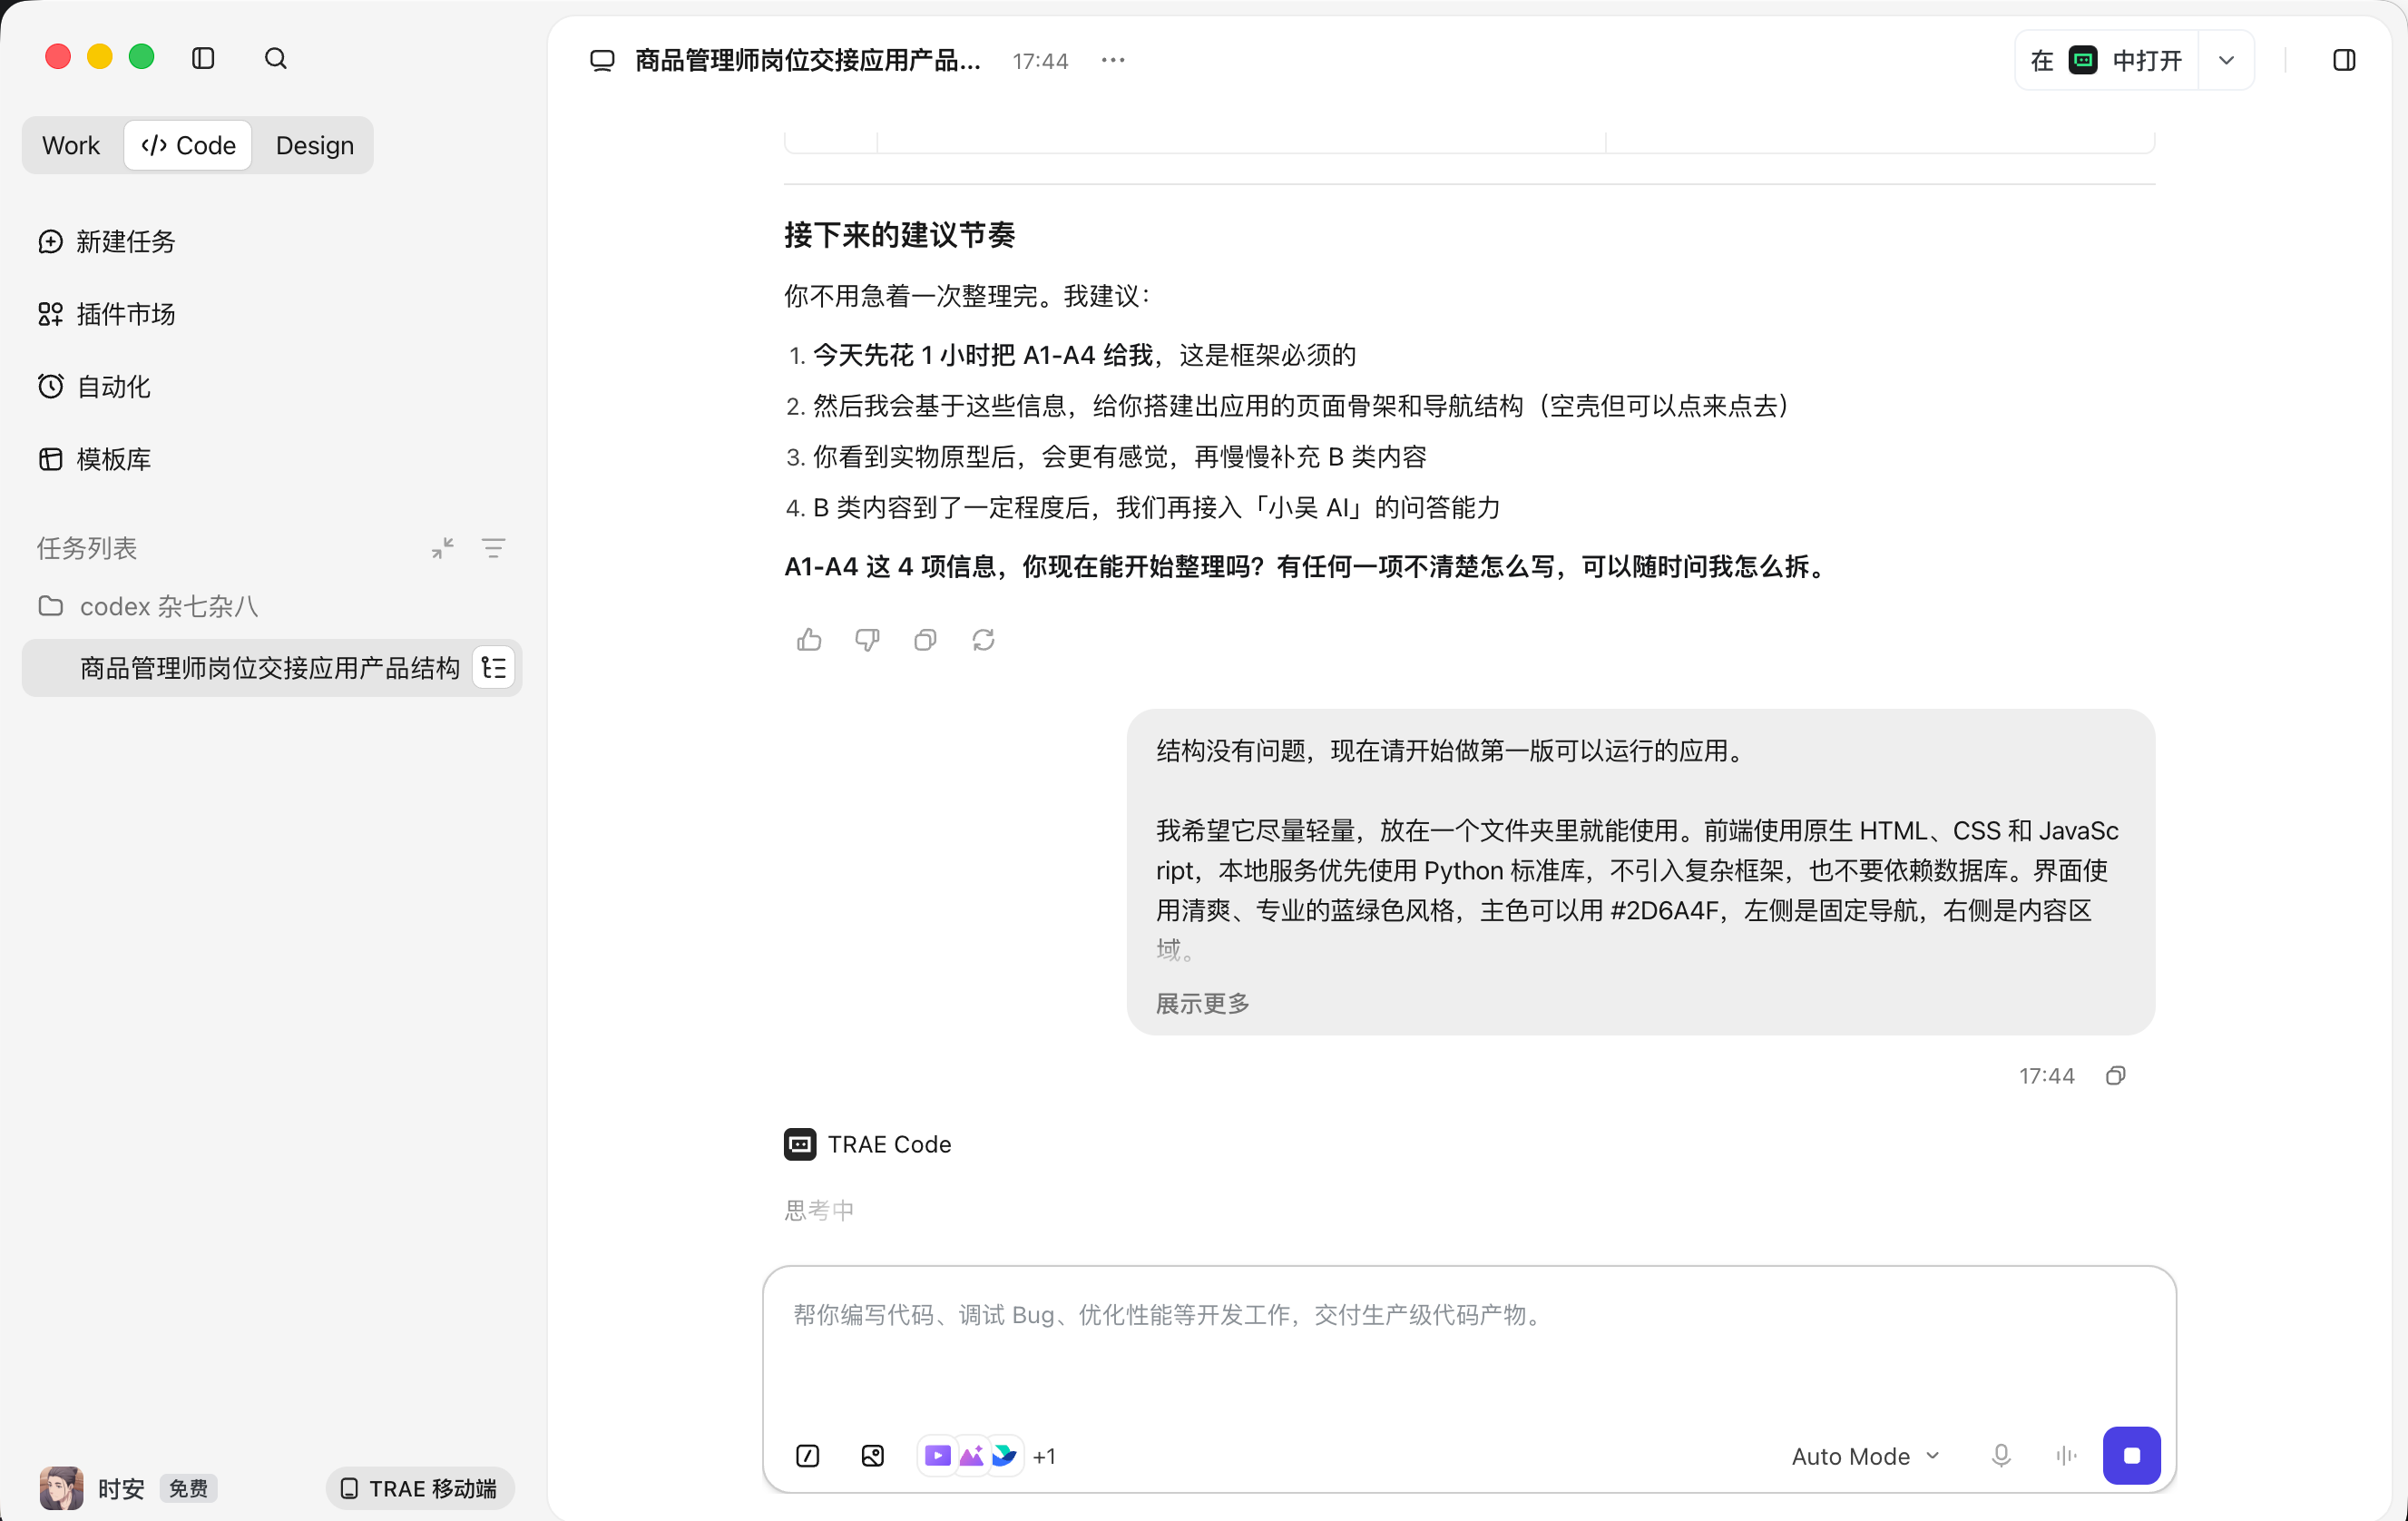Screen dimensions: 2408x1521
Task: Toggle the right side panel icon
Action: 2344,60
